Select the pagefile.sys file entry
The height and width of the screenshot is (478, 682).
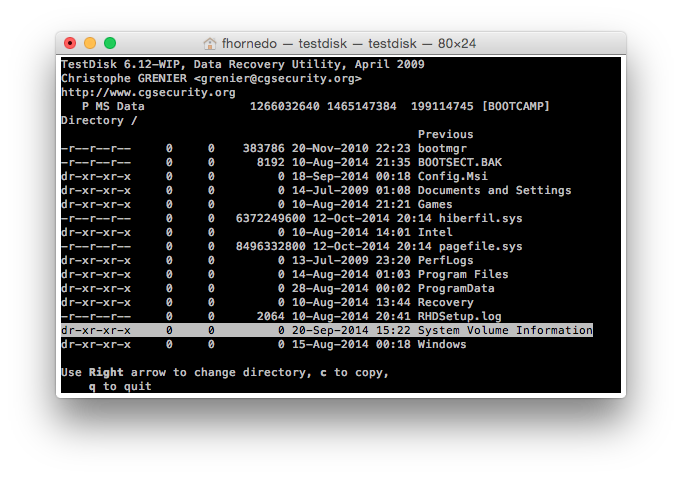pyautogui.click(x=292, y=246)
